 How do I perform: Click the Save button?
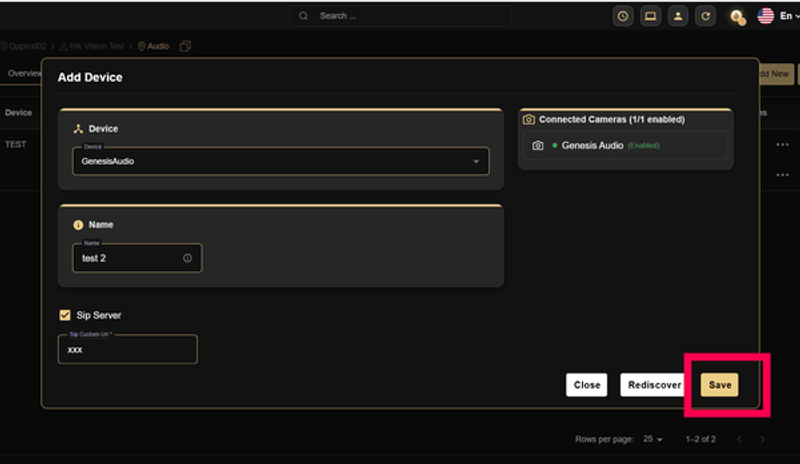[719, 385]
